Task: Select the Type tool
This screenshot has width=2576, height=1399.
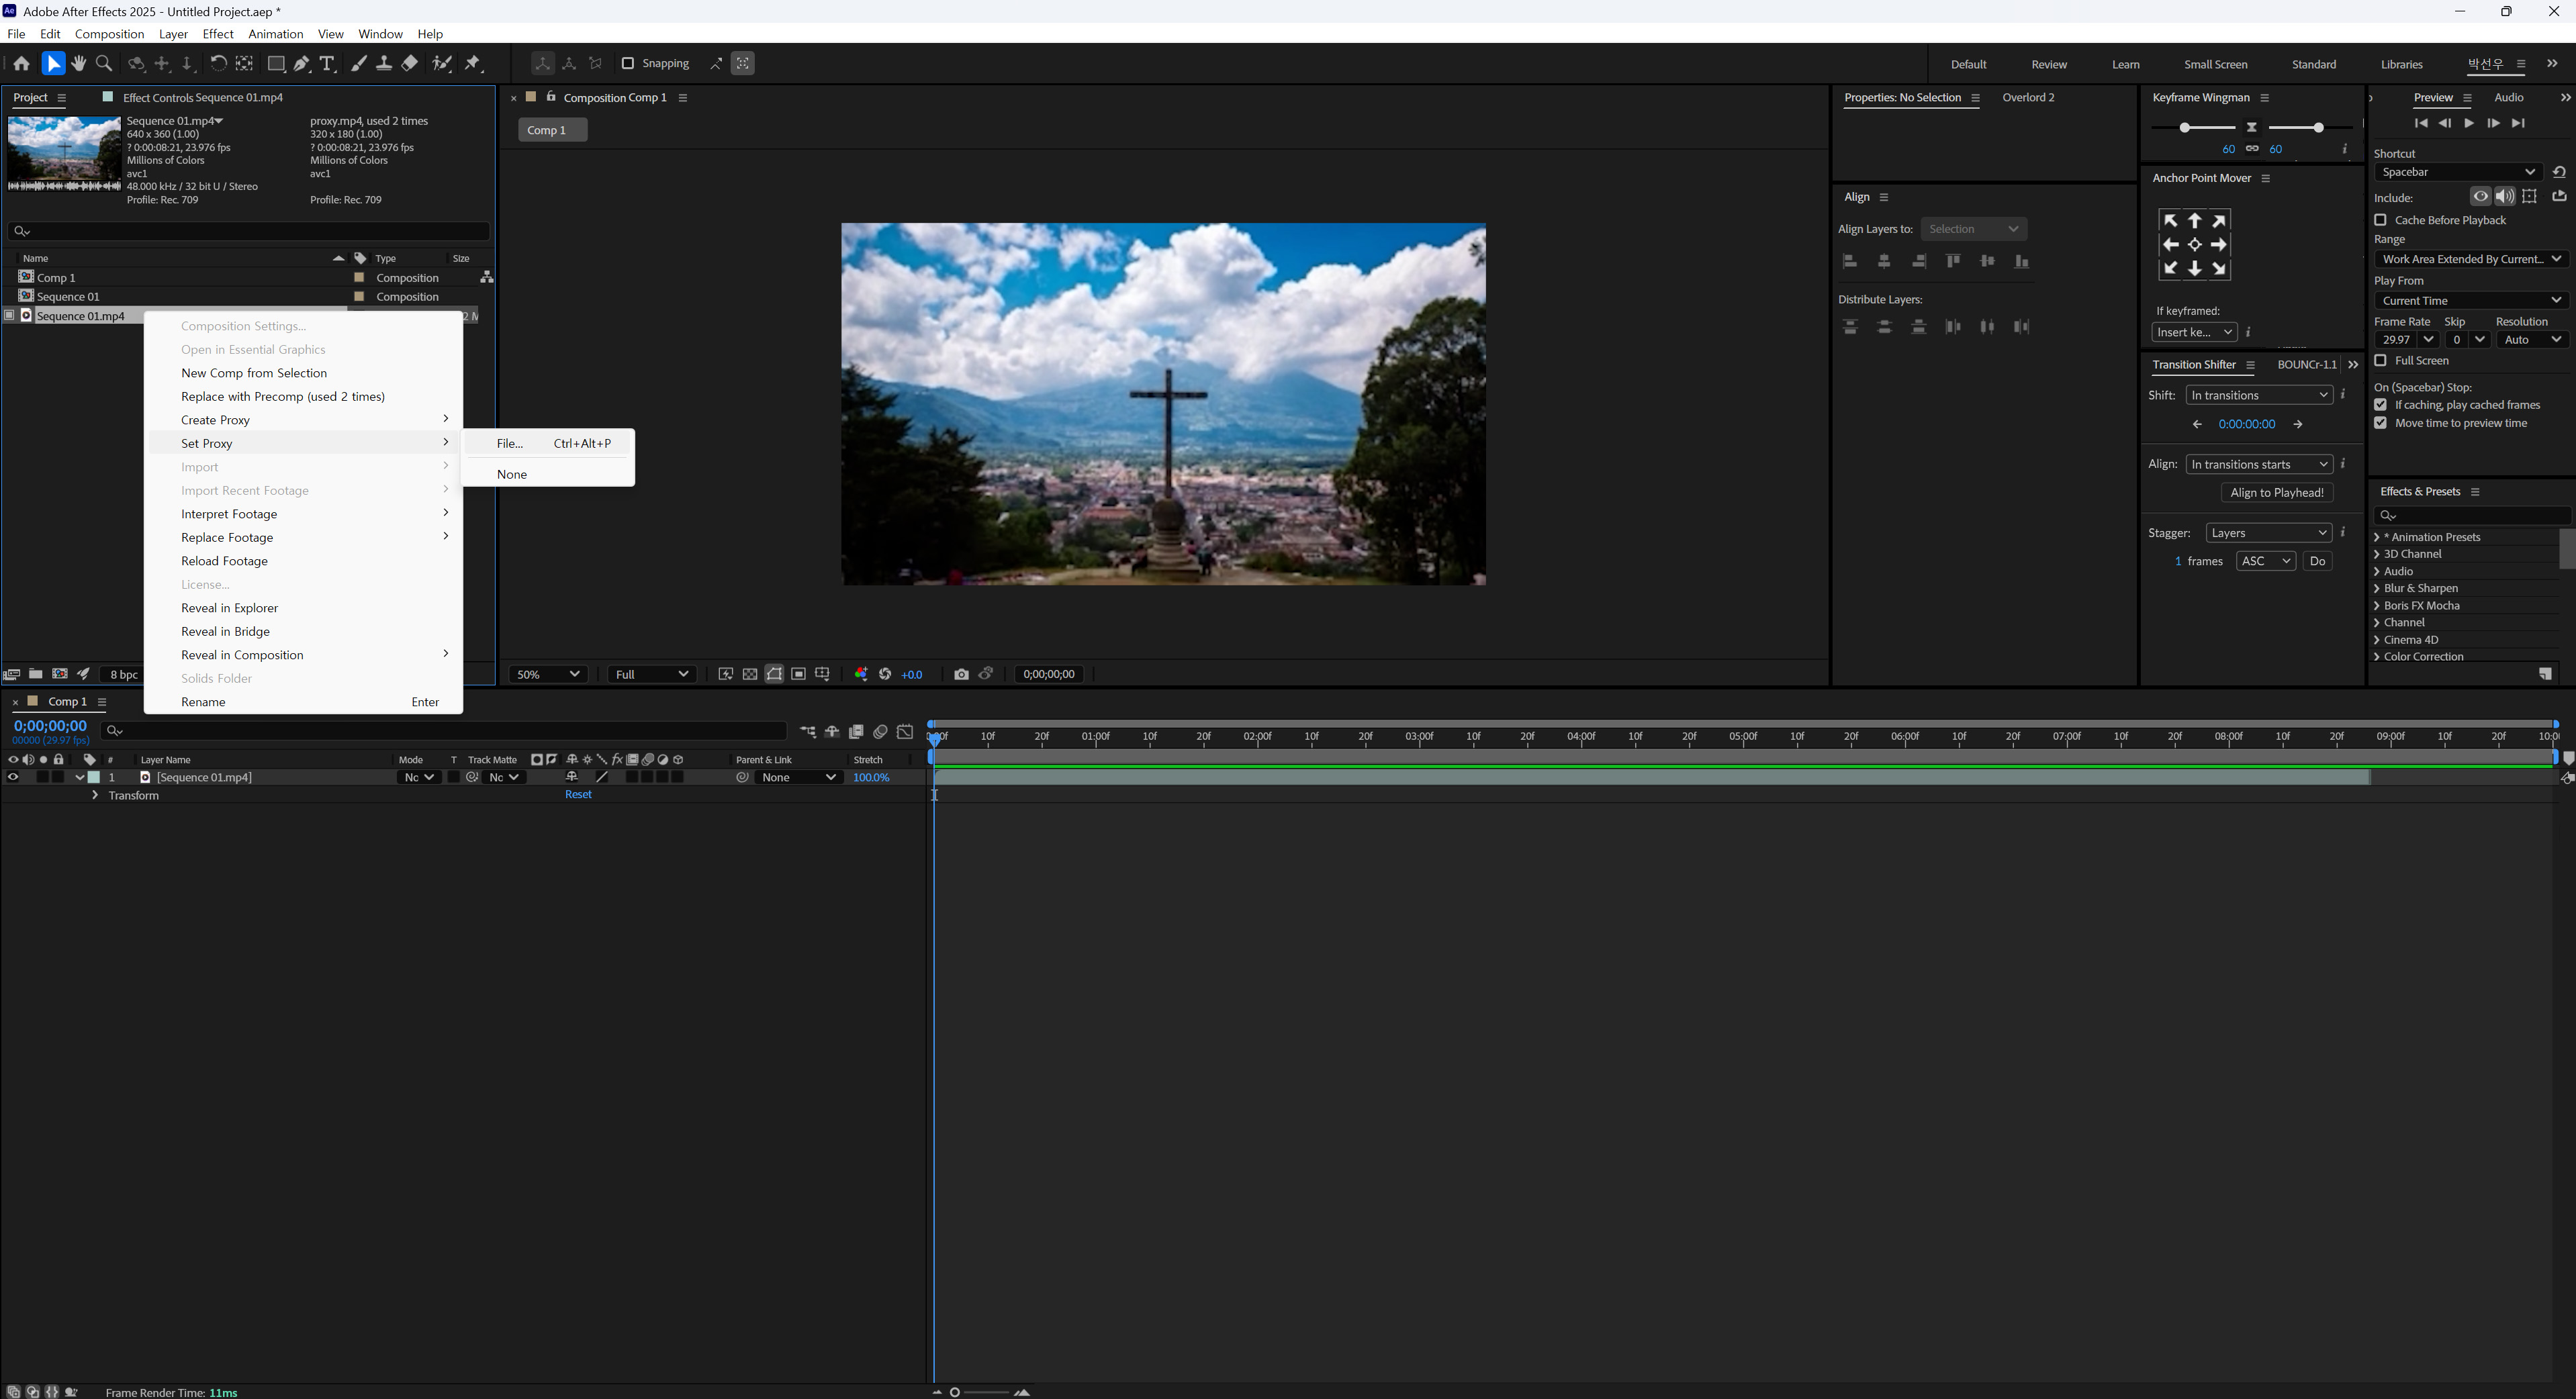Action: (327, 64)
